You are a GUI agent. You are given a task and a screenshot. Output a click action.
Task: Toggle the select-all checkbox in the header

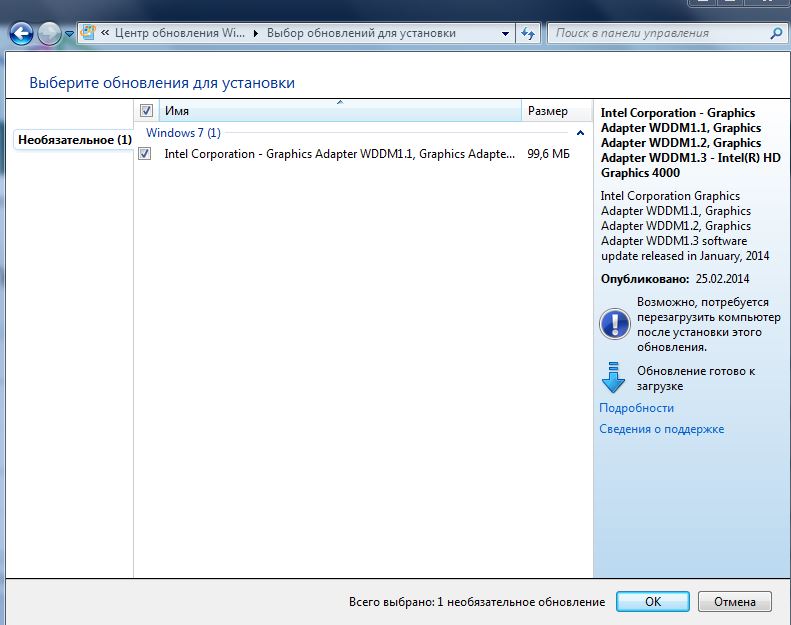pyautogui.click(x=146, y=110)
